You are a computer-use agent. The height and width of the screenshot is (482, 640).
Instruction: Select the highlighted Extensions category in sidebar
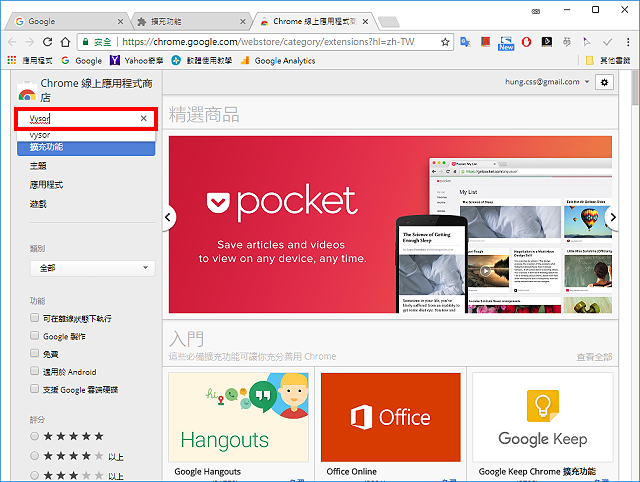pyautogui.click(x=86, y=148)
